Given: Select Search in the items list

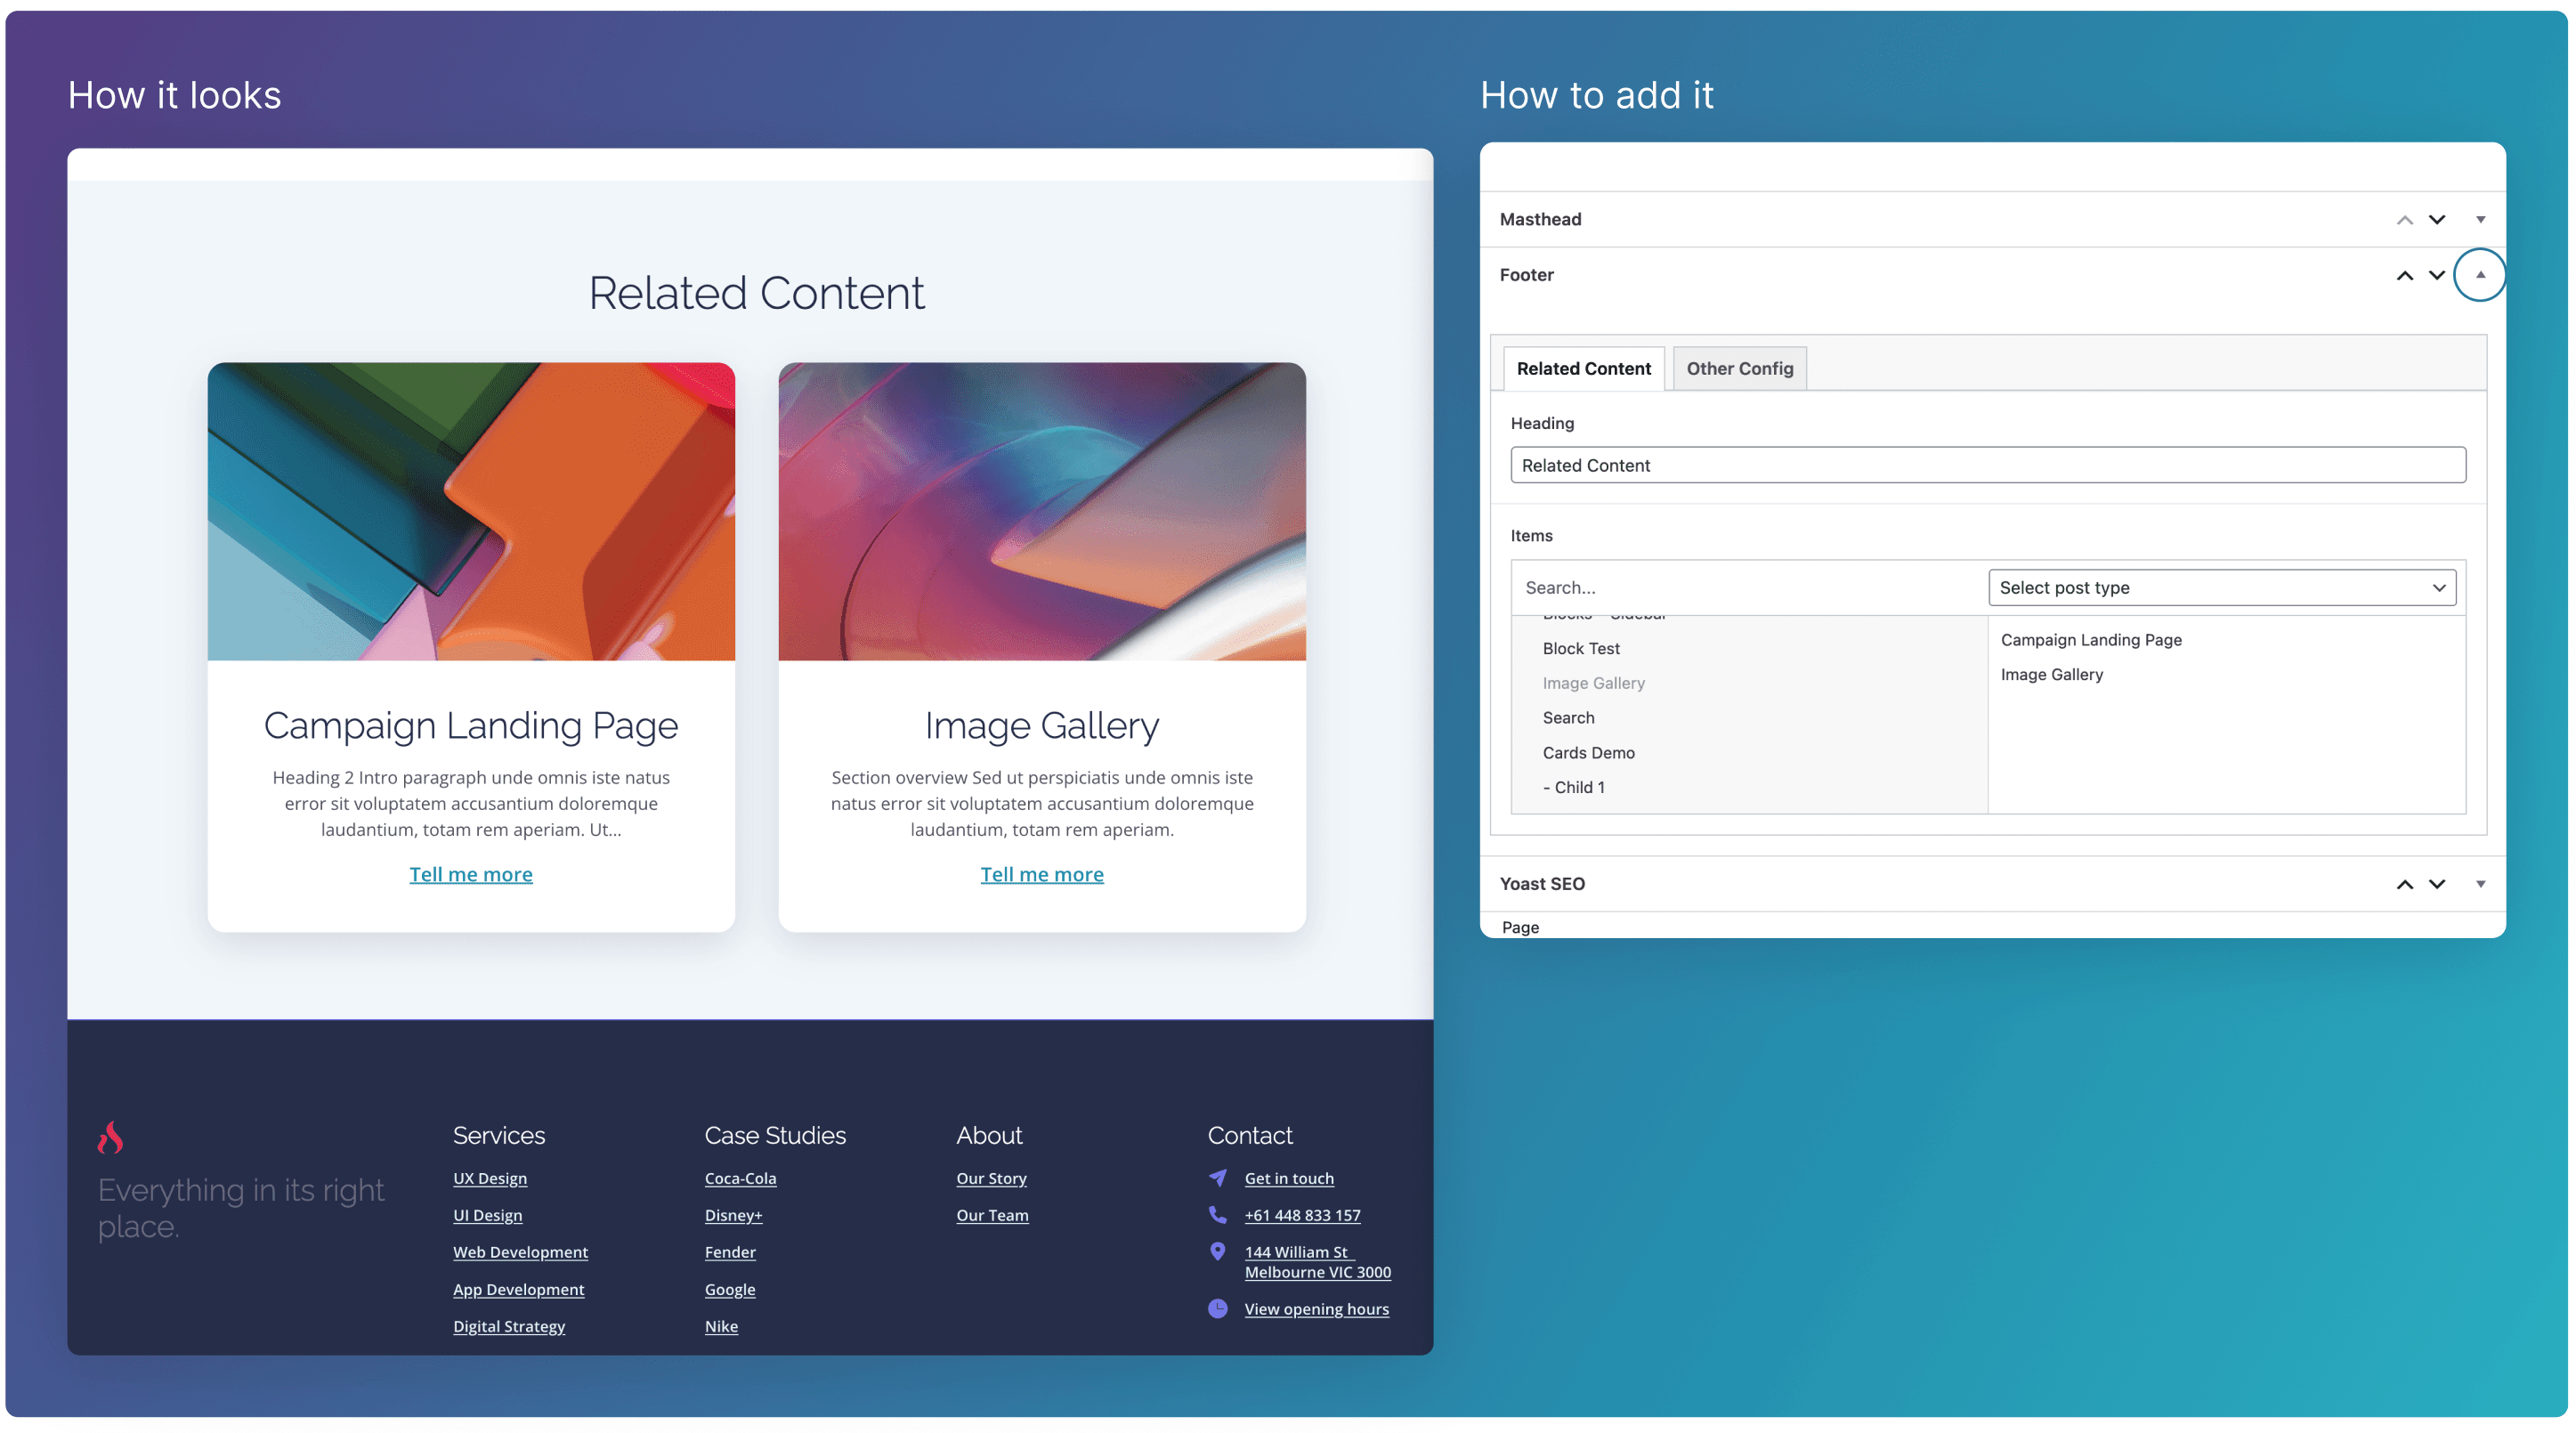Looking at the screenshot, I should (1568, 718).
